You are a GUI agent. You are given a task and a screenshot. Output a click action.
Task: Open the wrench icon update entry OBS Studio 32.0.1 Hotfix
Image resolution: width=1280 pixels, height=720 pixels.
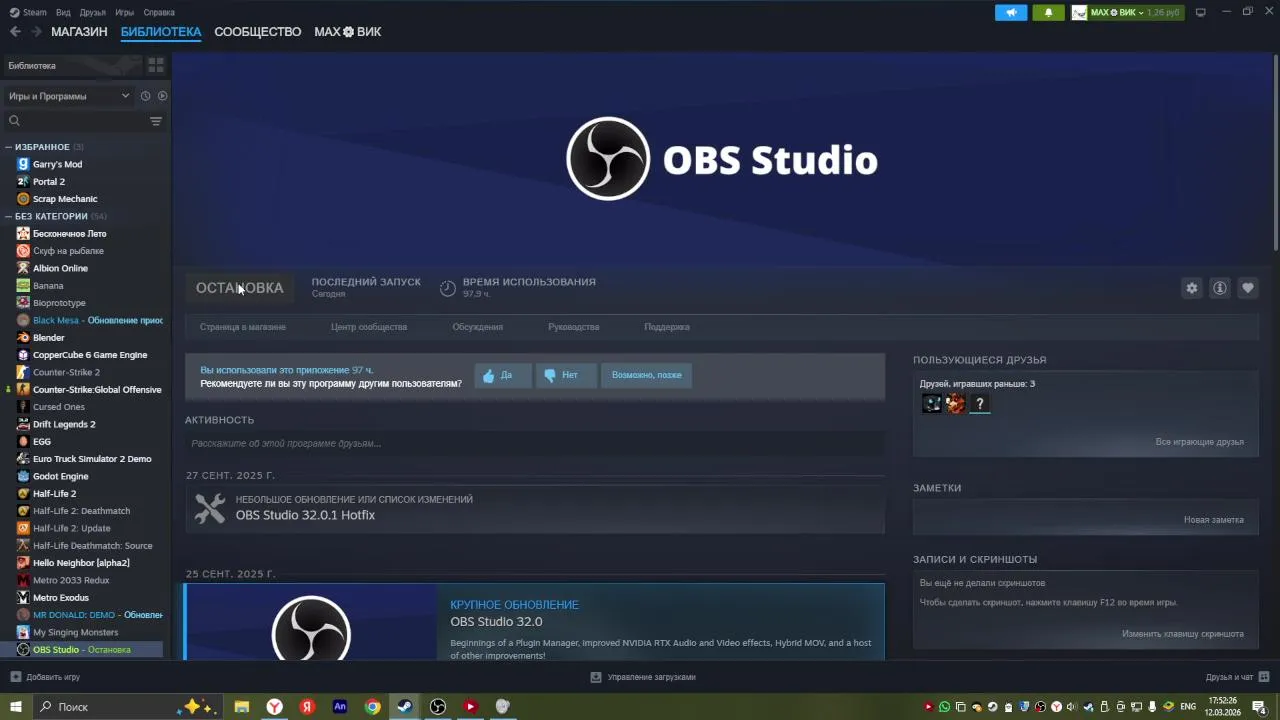click(x=535, y=508)
